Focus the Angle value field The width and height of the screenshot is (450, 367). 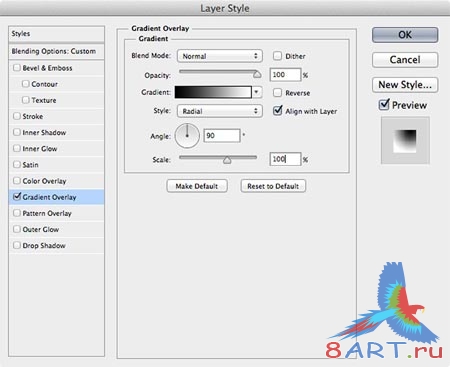[x=222, y=136]
